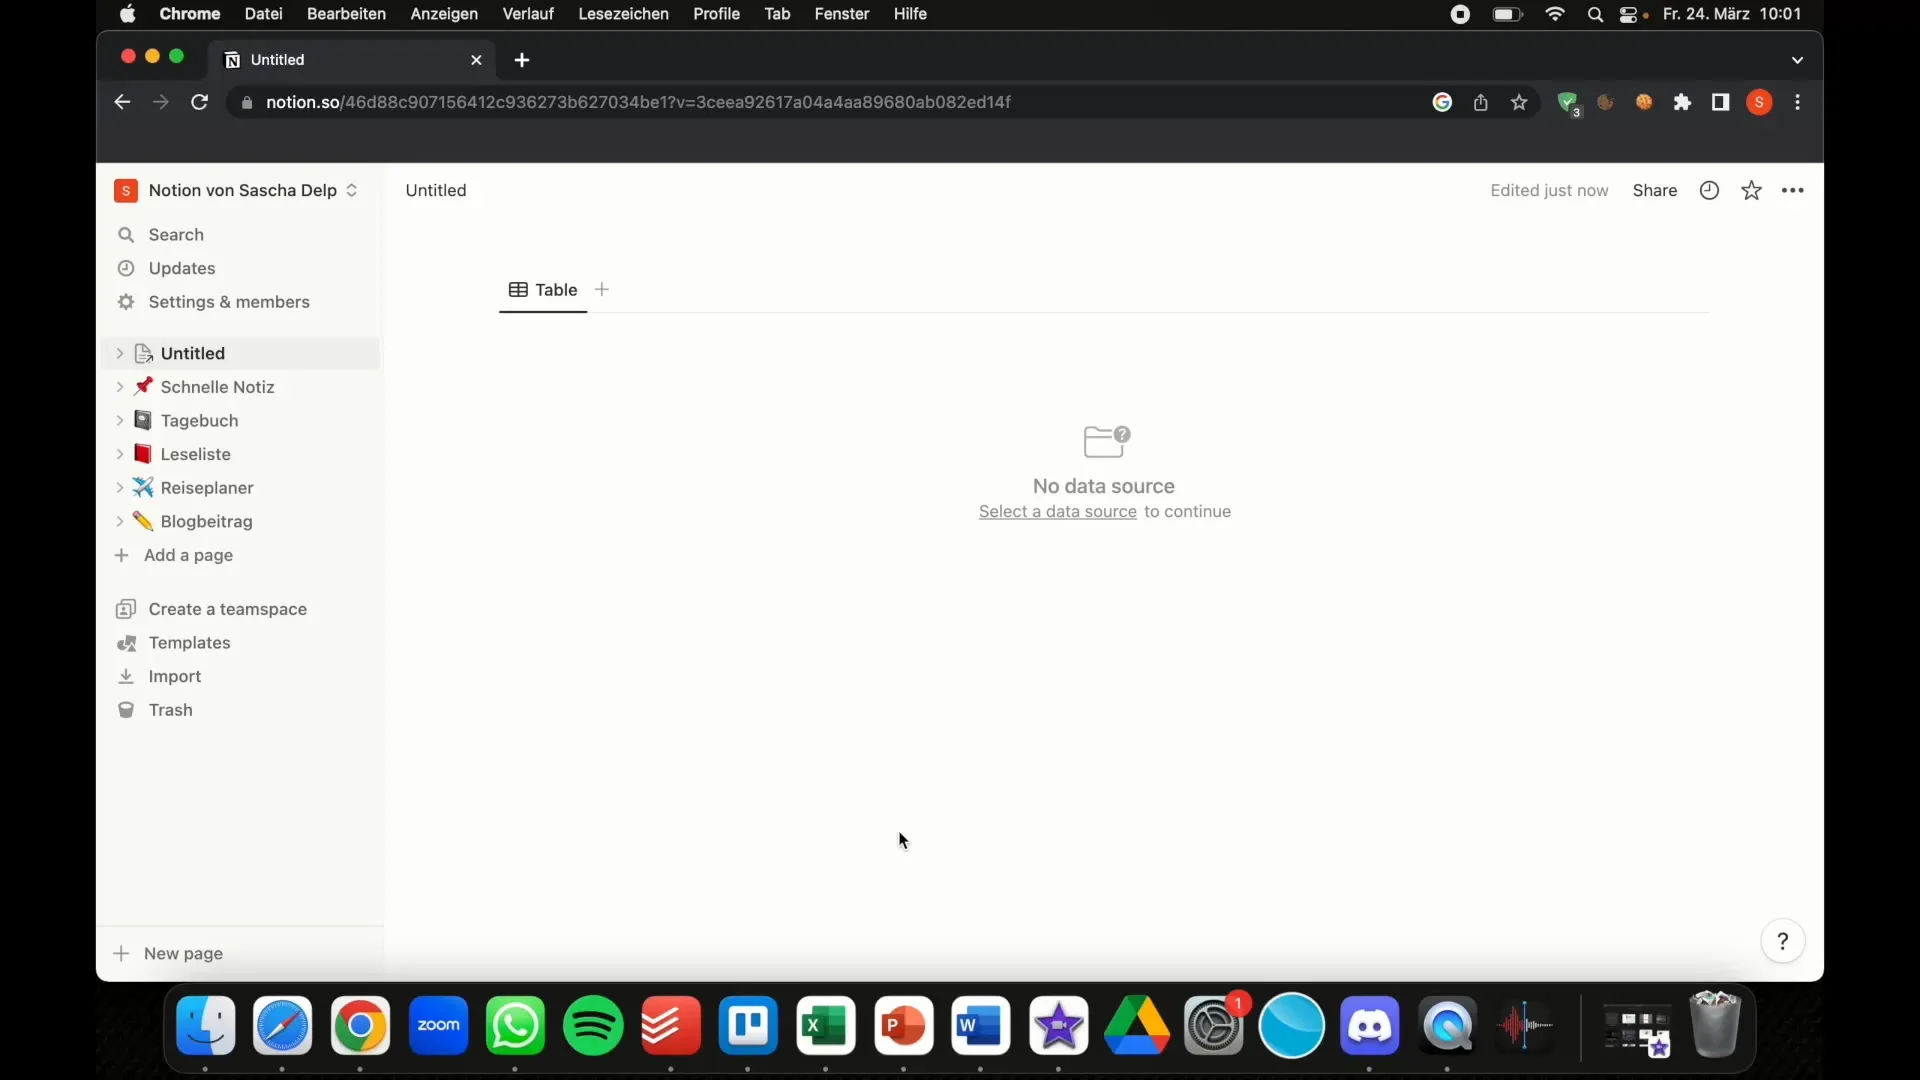Click the Create a teamspace icon

tap(125, 608)
